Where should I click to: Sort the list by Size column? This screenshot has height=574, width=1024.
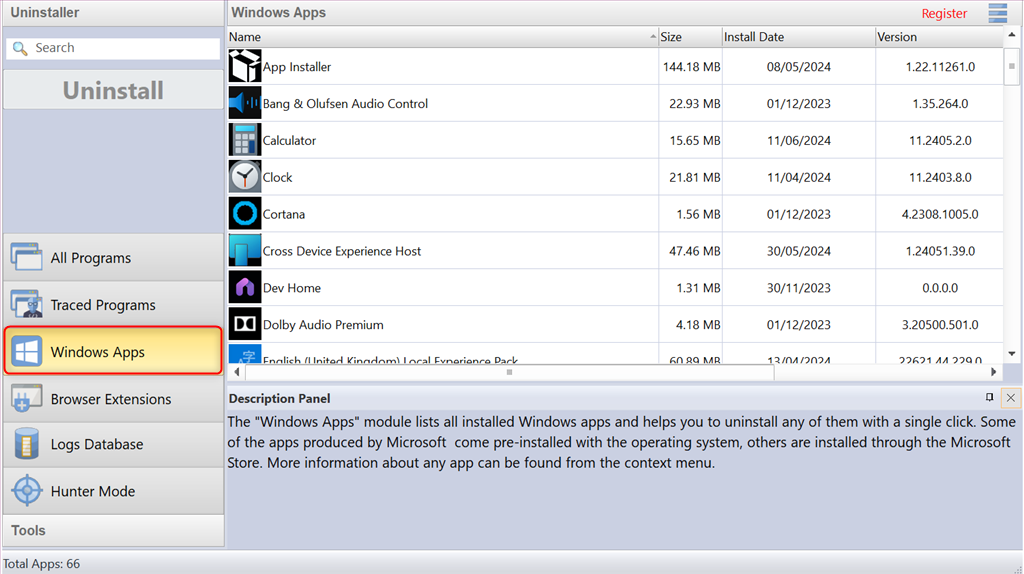(x=690, y=37)
